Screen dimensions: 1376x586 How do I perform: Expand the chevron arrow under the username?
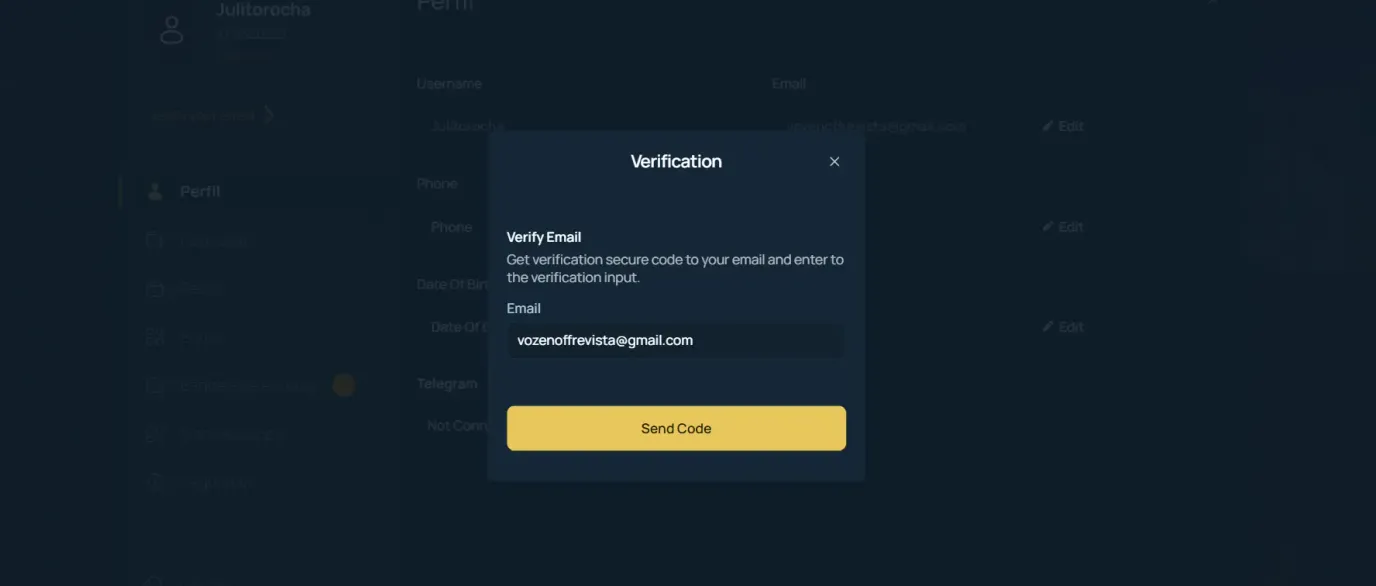coord(269,115)
